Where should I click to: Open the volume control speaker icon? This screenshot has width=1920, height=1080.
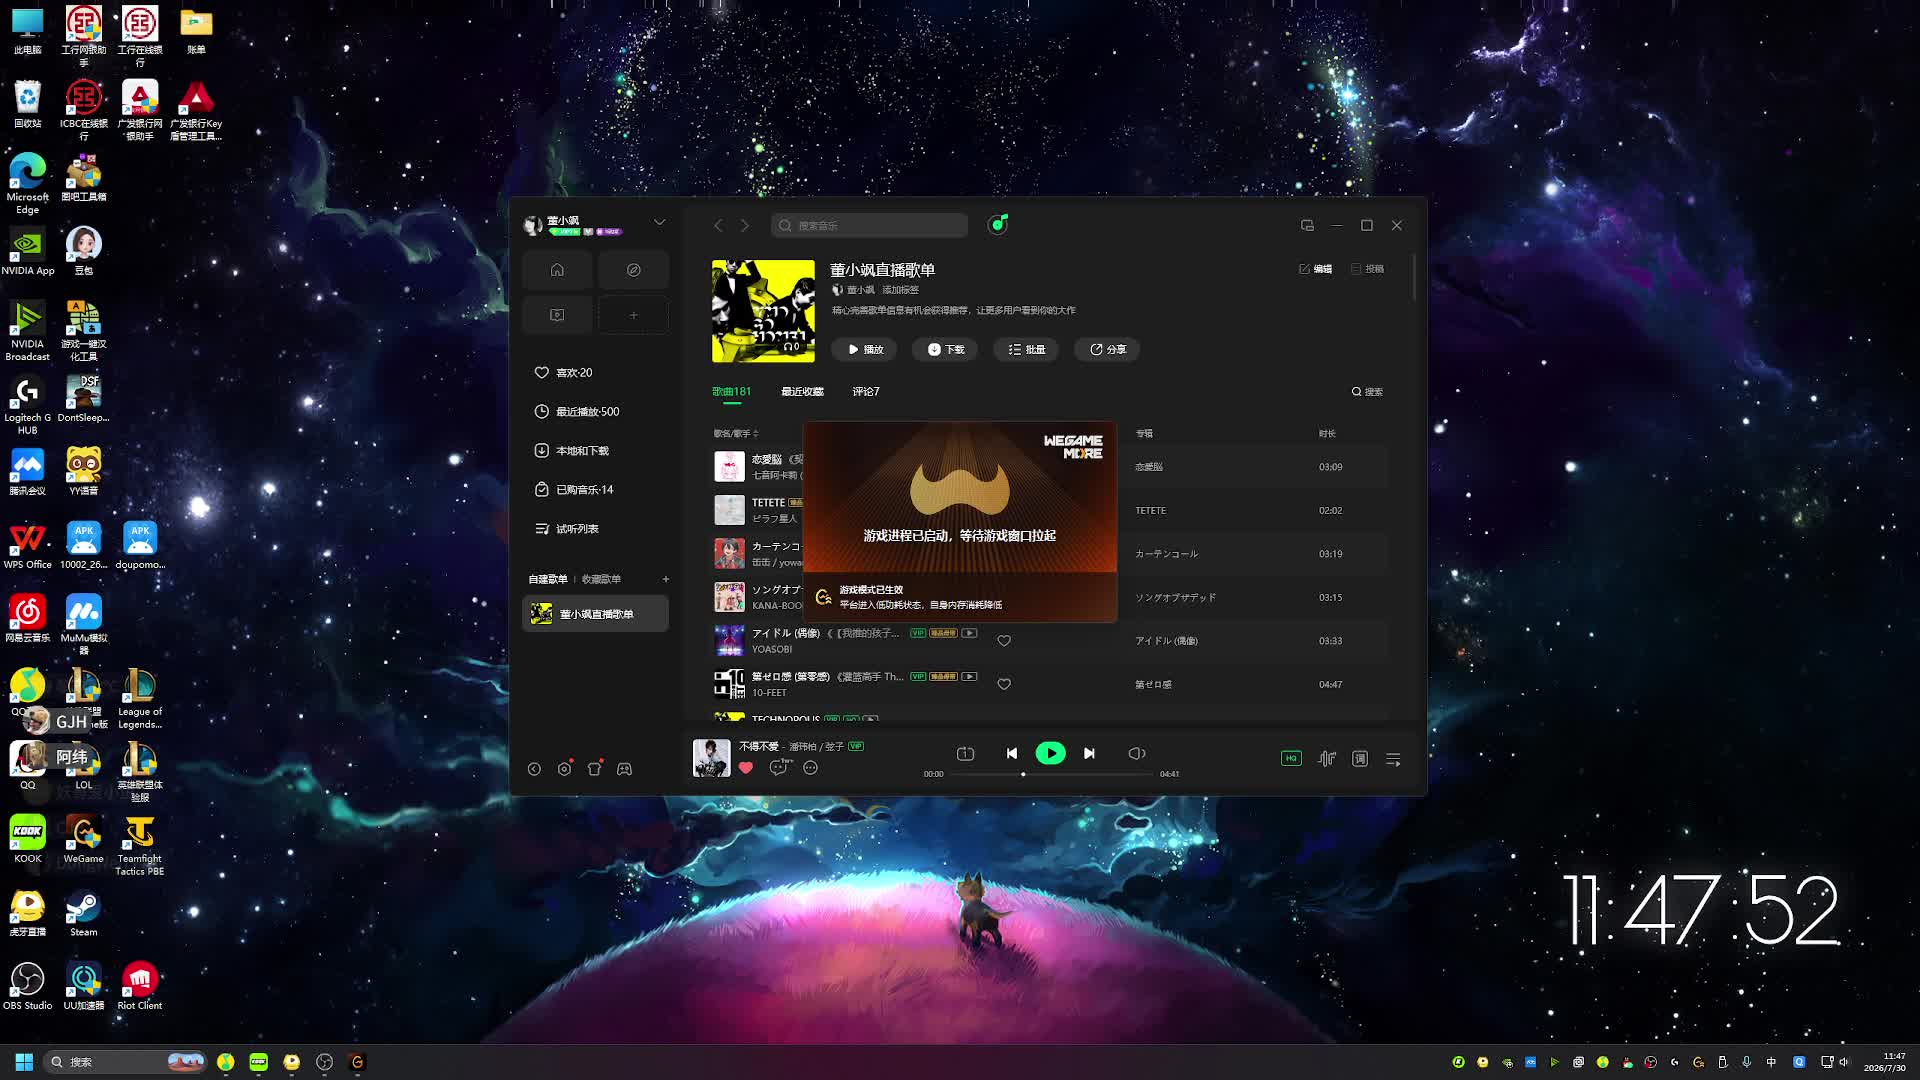coord(1137,754)
